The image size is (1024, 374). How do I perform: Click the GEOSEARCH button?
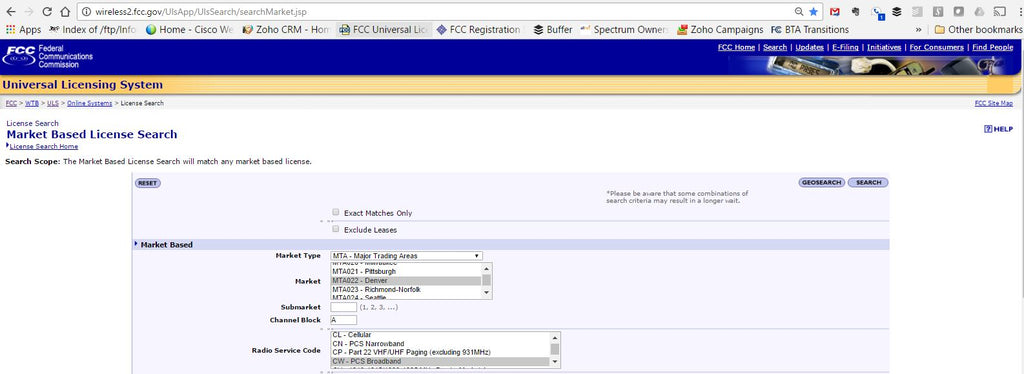tap(822, 183)
